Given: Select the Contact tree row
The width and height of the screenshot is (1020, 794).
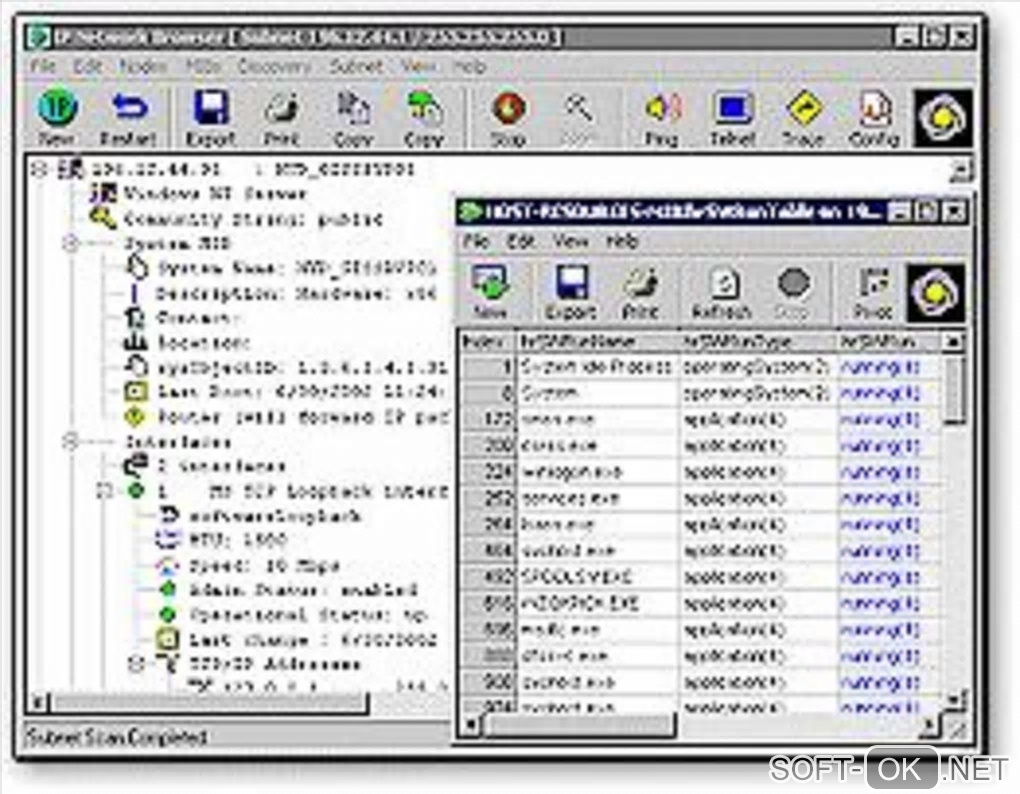Looking at the screenshot, I should click(198, 318).
